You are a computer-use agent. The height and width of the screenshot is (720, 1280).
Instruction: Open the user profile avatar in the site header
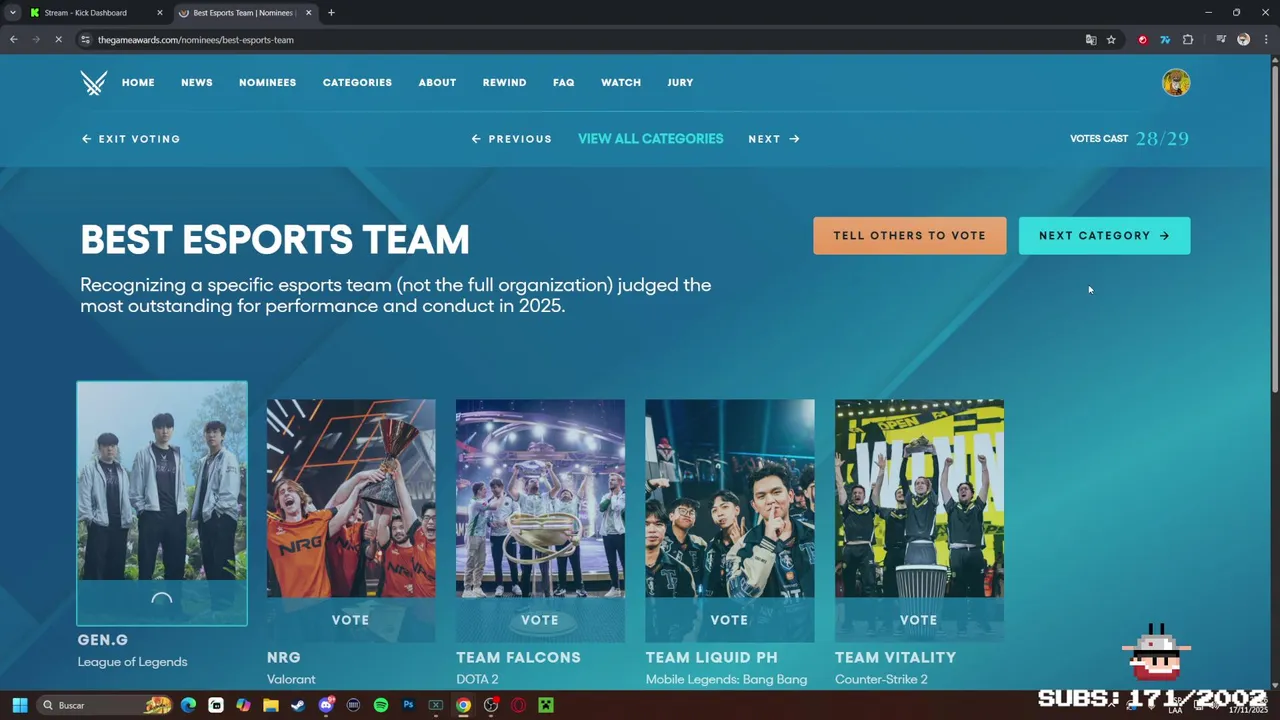tap(1176, 82)
